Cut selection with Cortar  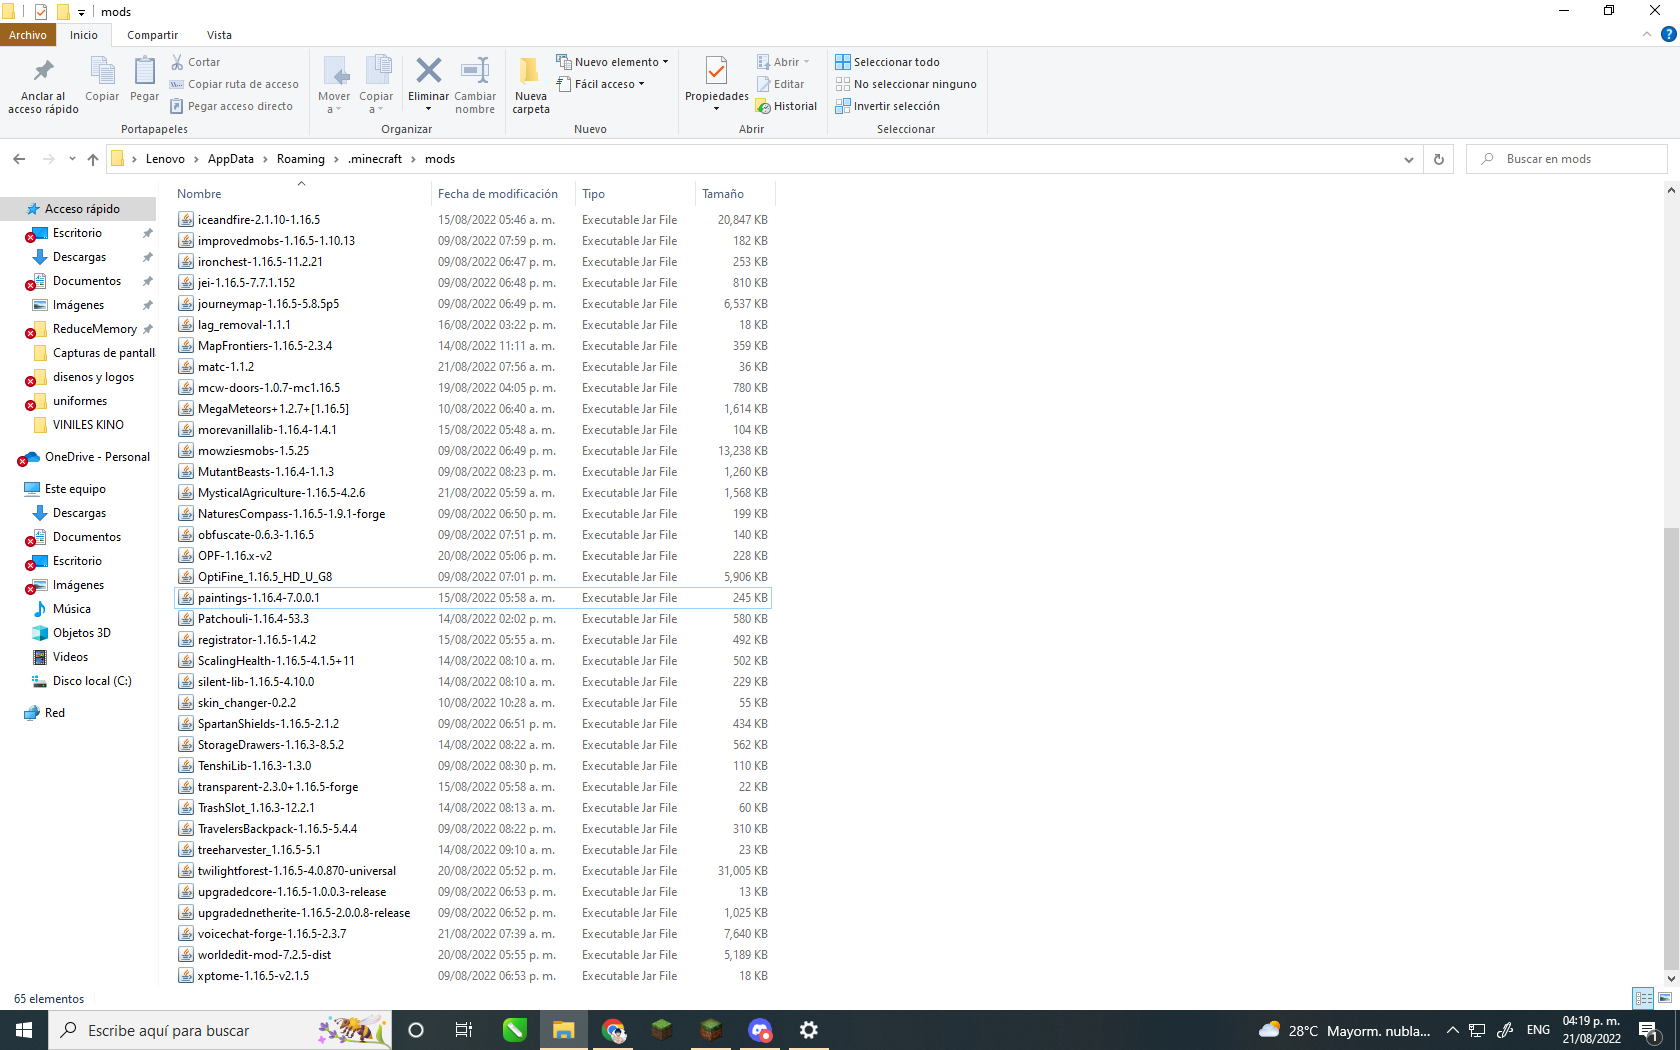pyautogui.click(x=196, y=62)
